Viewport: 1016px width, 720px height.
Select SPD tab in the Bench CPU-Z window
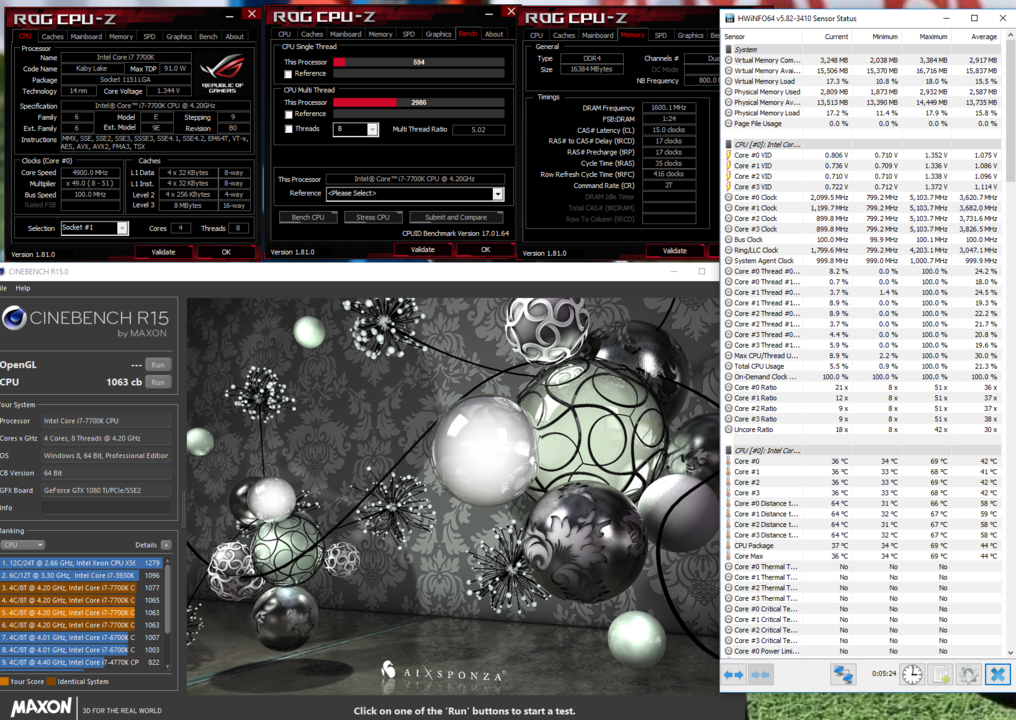409,34
